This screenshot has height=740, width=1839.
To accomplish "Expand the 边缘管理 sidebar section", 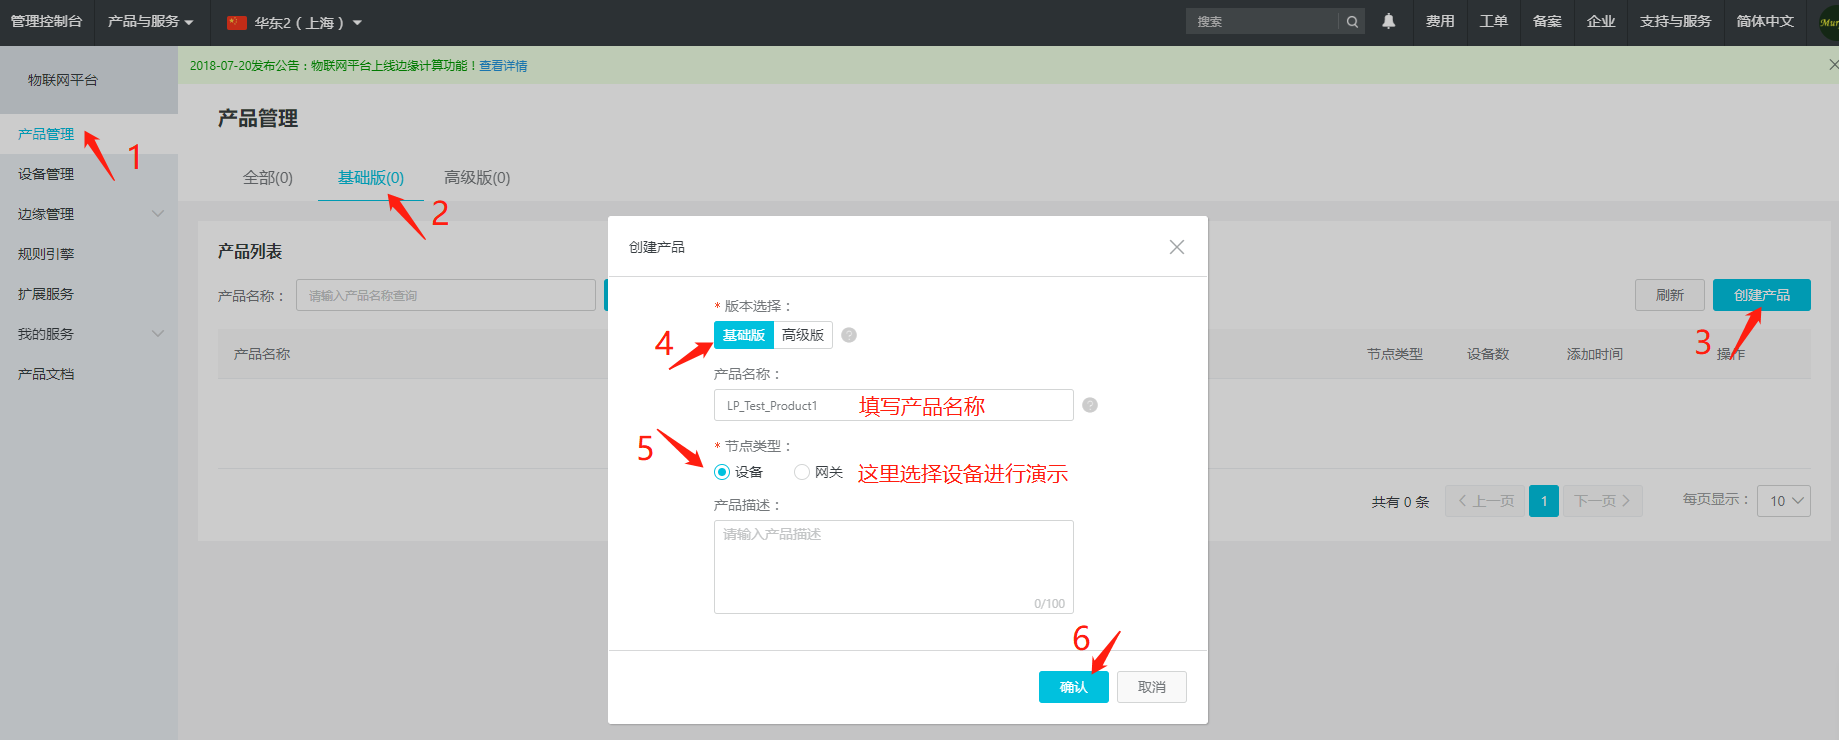I will pyautogui.click(x=157, y=214).
